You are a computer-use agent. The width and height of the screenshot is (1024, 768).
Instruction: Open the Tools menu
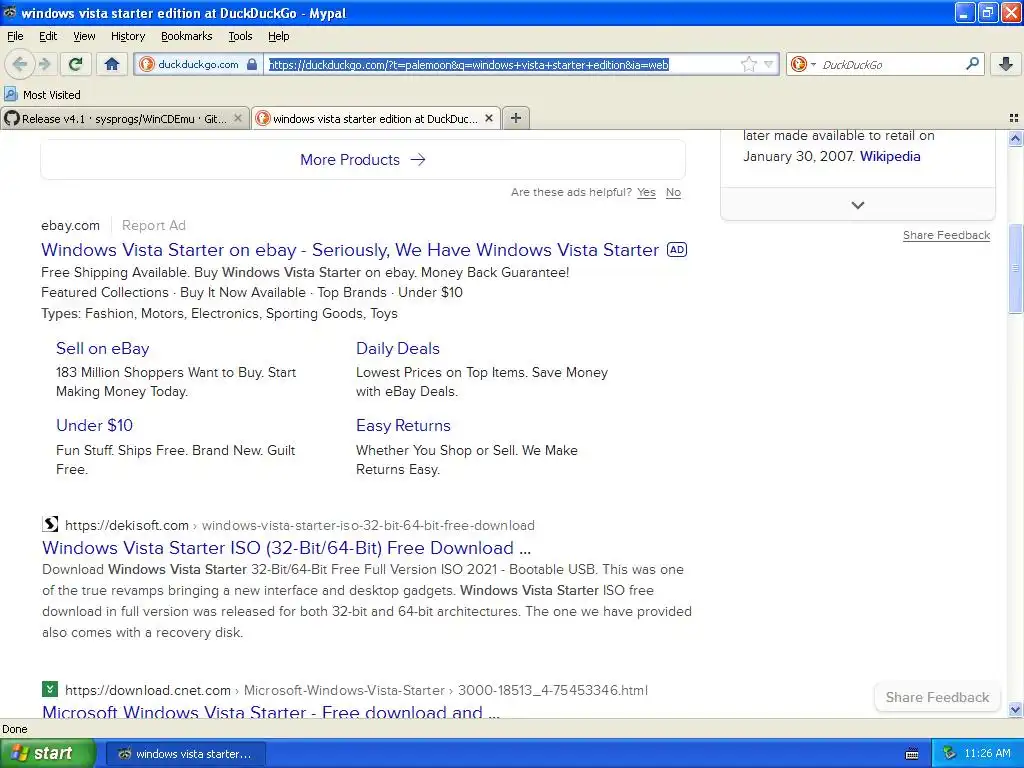point(240,36)
